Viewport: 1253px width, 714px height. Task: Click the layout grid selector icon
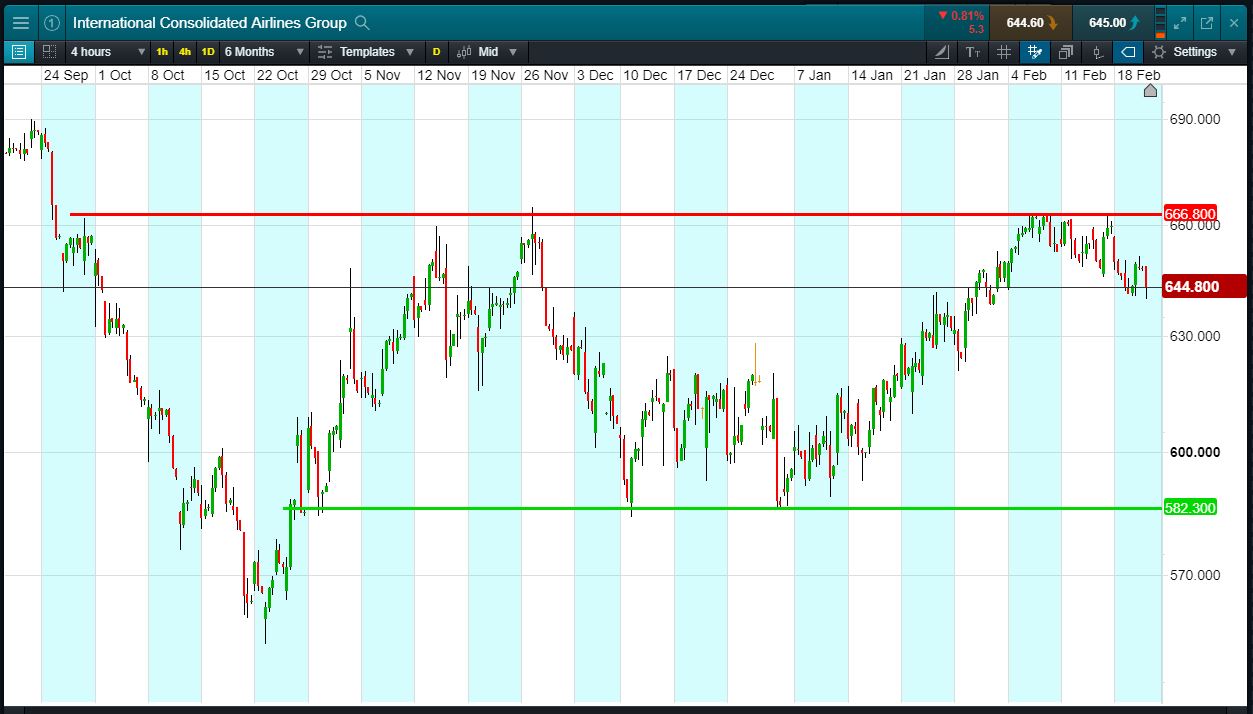pos(49,52)
